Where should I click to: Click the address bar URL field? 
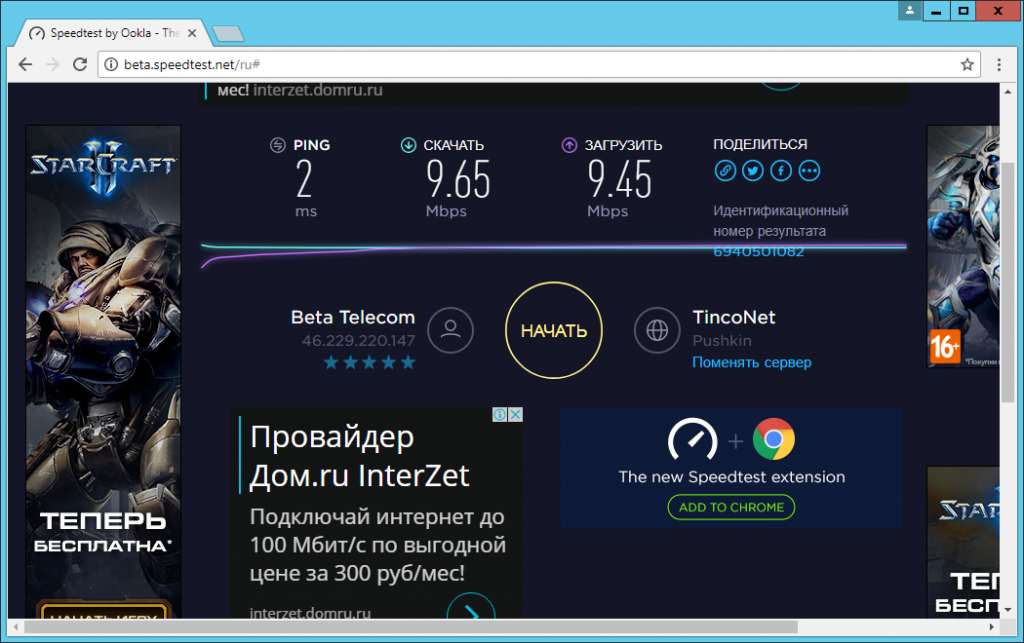click(x=539, y=64)
